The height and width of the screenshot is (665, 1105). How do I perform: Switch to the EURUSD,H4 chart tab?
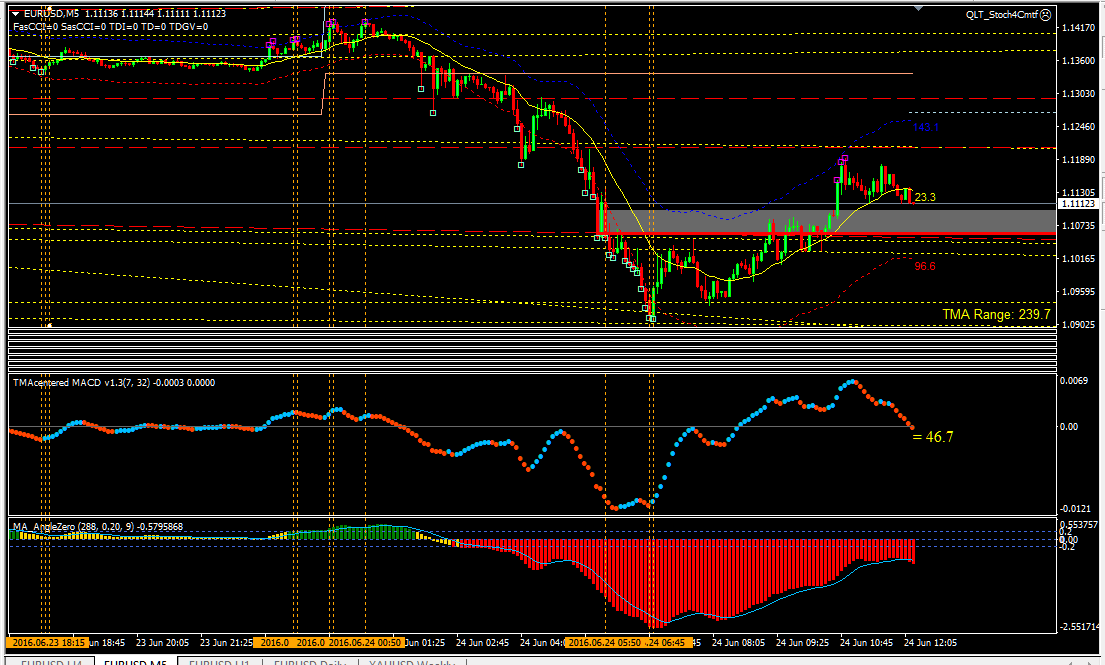51,662
